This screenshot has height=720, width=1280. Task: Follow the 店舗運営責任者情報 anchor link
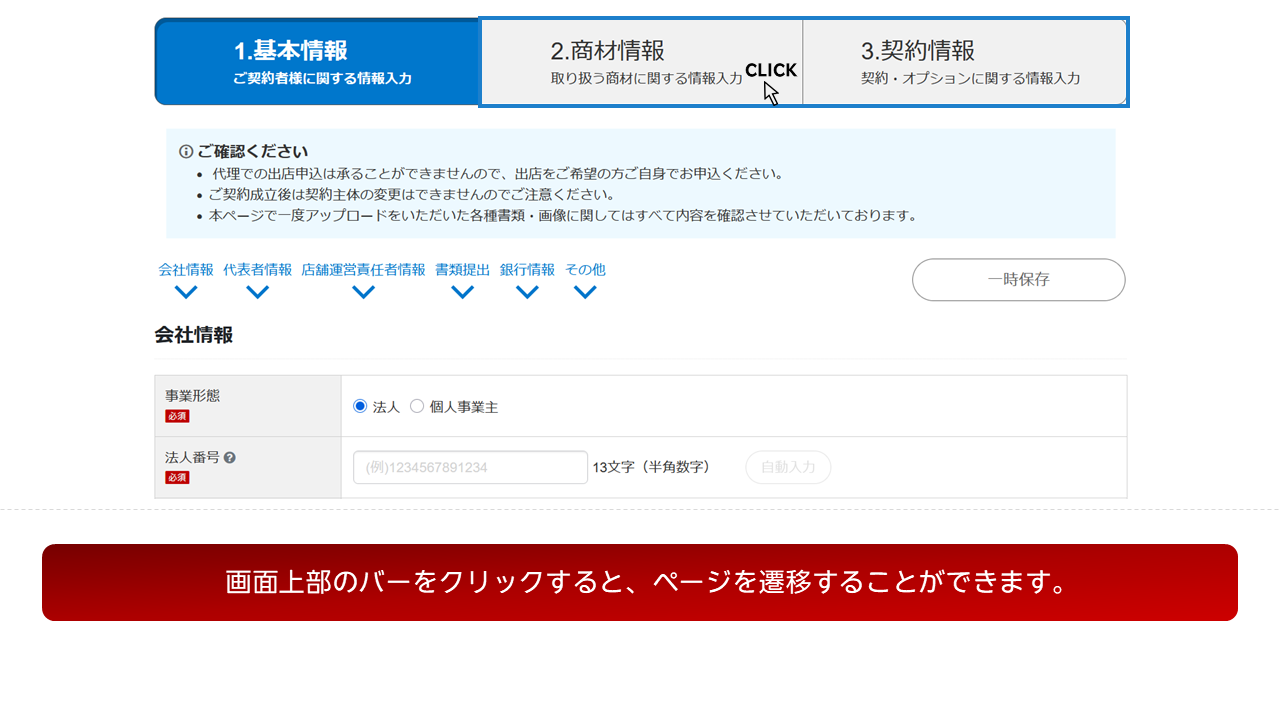click(363, 270)
